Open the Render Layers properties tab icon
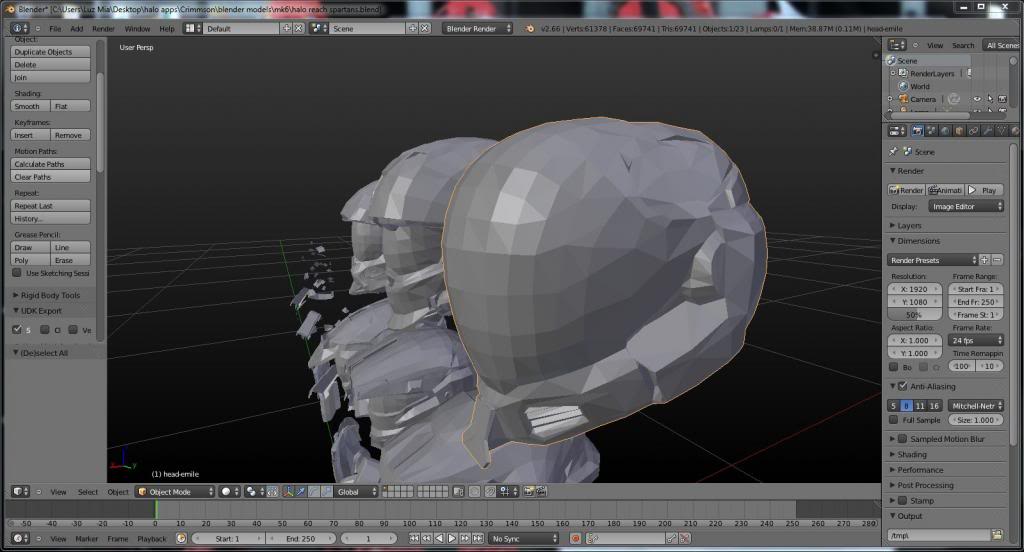1024x552 pixels. 931,131
